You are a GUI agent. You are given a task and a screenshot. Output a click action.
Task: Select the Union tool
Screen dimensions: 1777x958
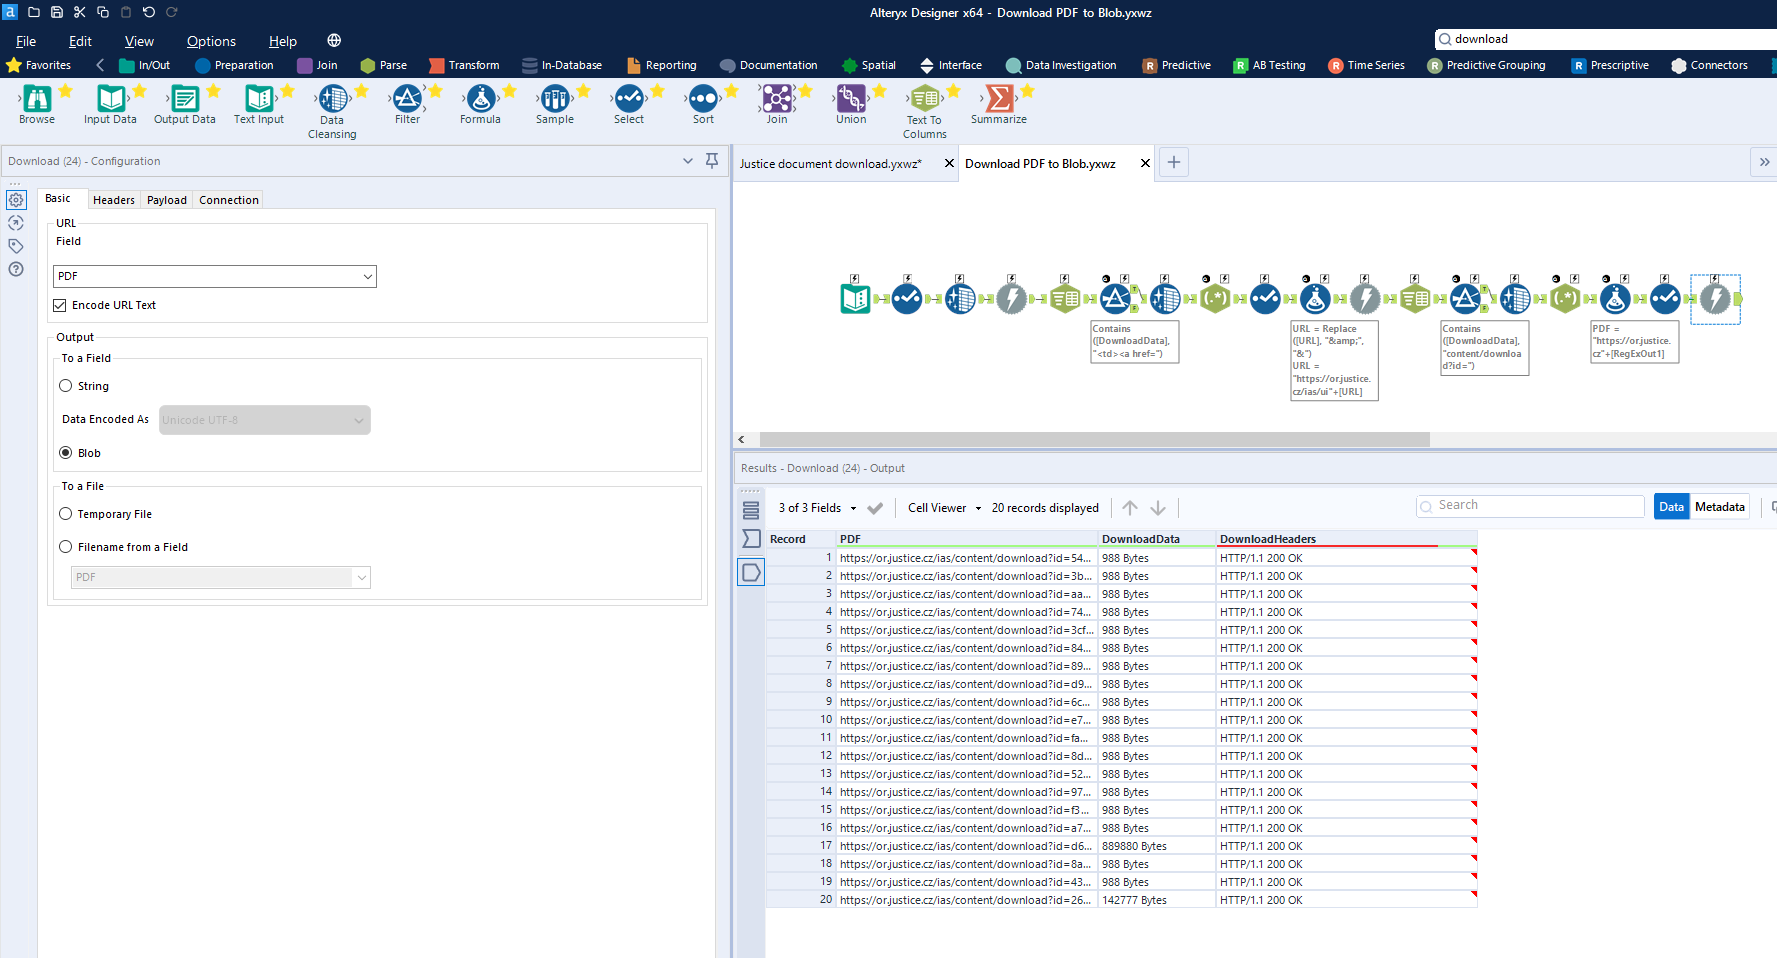tap(850, 100)
